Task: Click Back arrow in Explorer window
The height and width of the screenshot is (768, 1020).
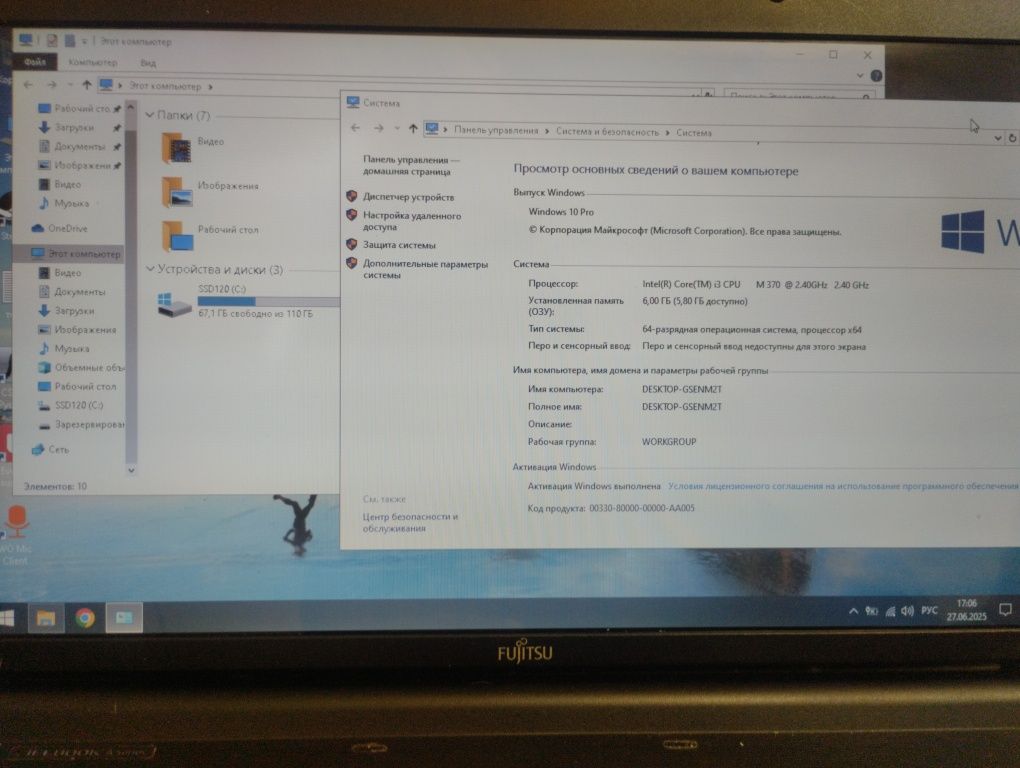Action: (x=28, y=85)
